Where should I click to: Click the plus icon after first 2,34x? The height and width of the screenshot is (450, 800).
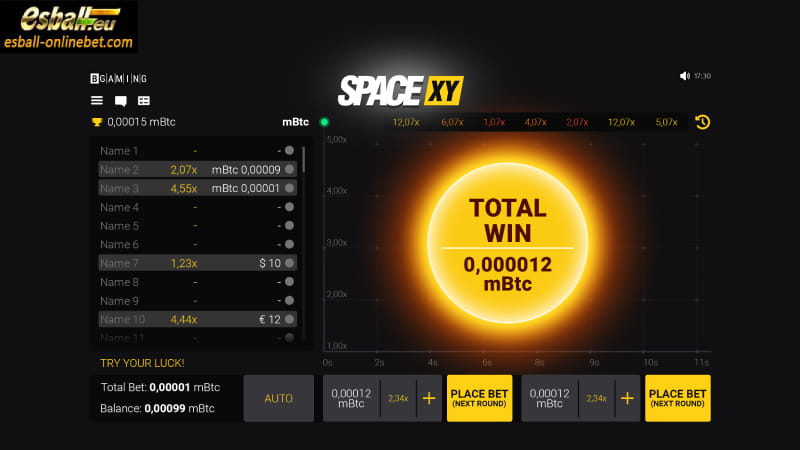pos(429,398)
